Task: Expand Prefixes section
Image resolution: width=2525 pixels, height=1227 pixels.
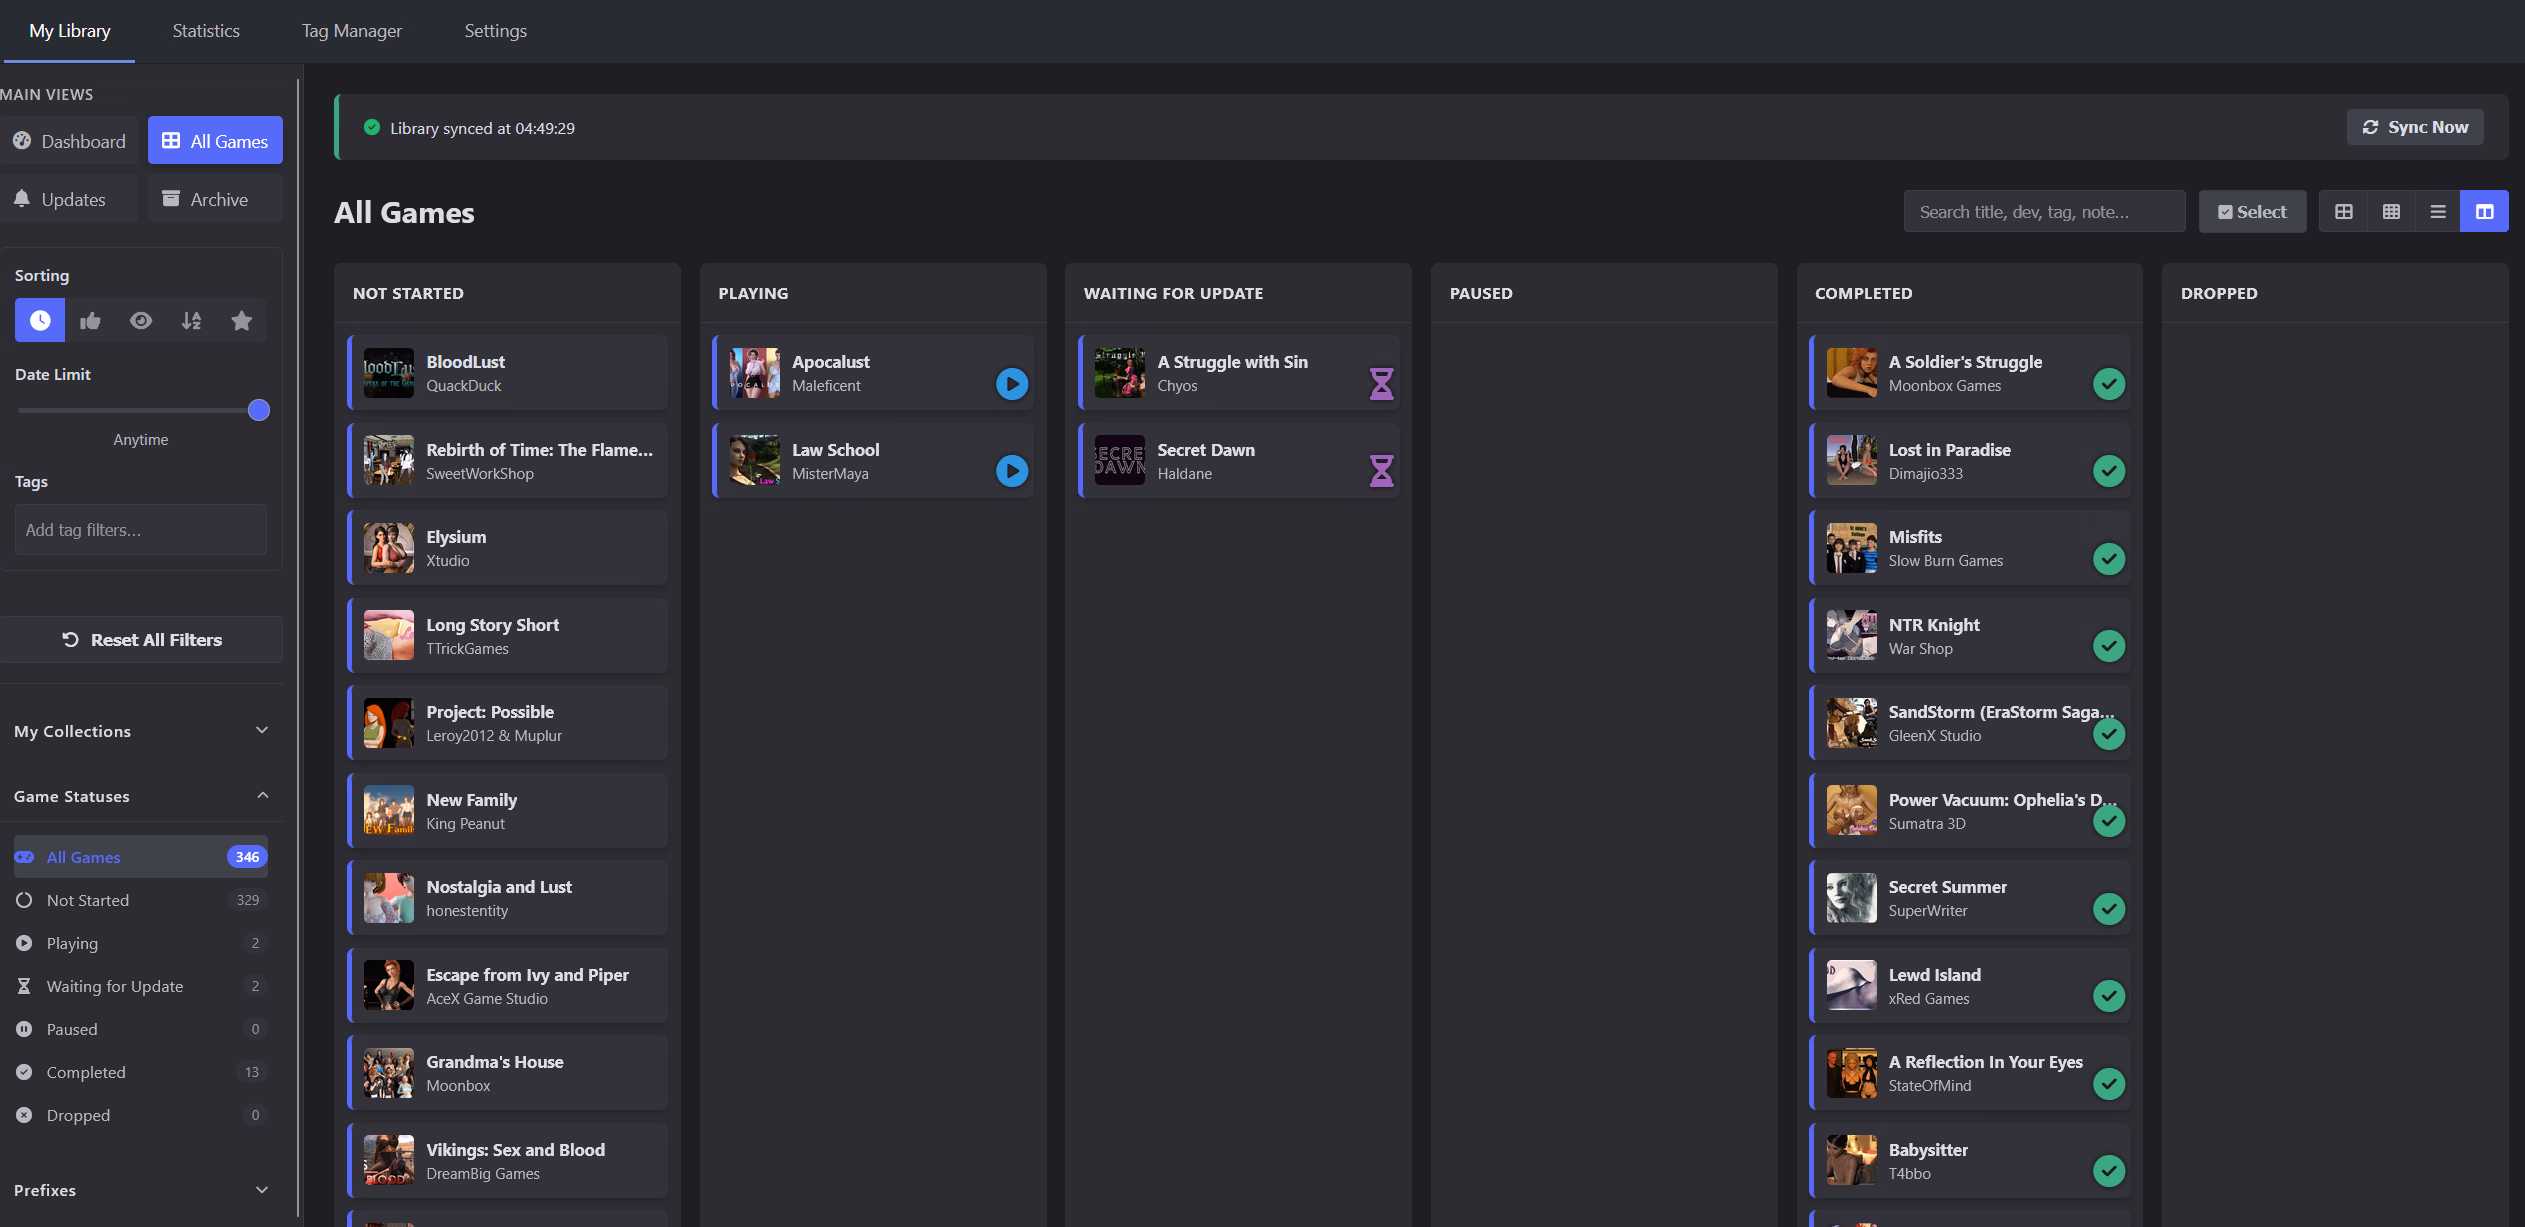Action: [141, 1190]
